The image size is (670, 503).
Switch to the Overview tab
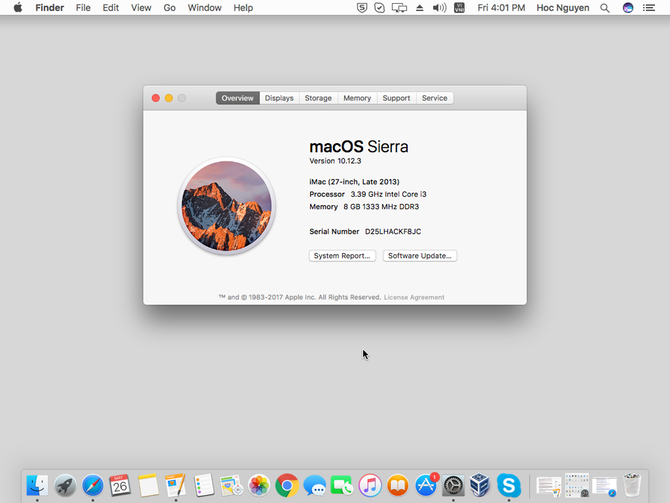tap(238, 98)
